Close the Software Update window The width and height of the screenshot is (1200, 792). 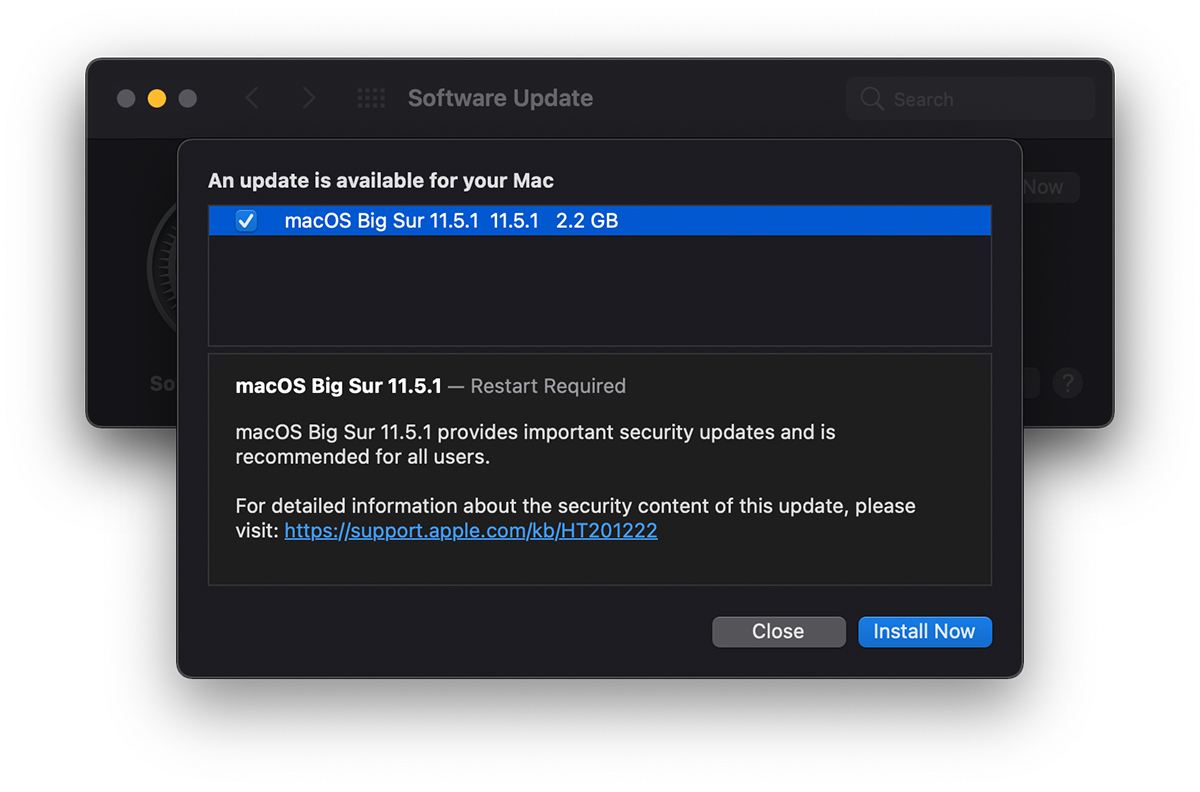[126, 98]
